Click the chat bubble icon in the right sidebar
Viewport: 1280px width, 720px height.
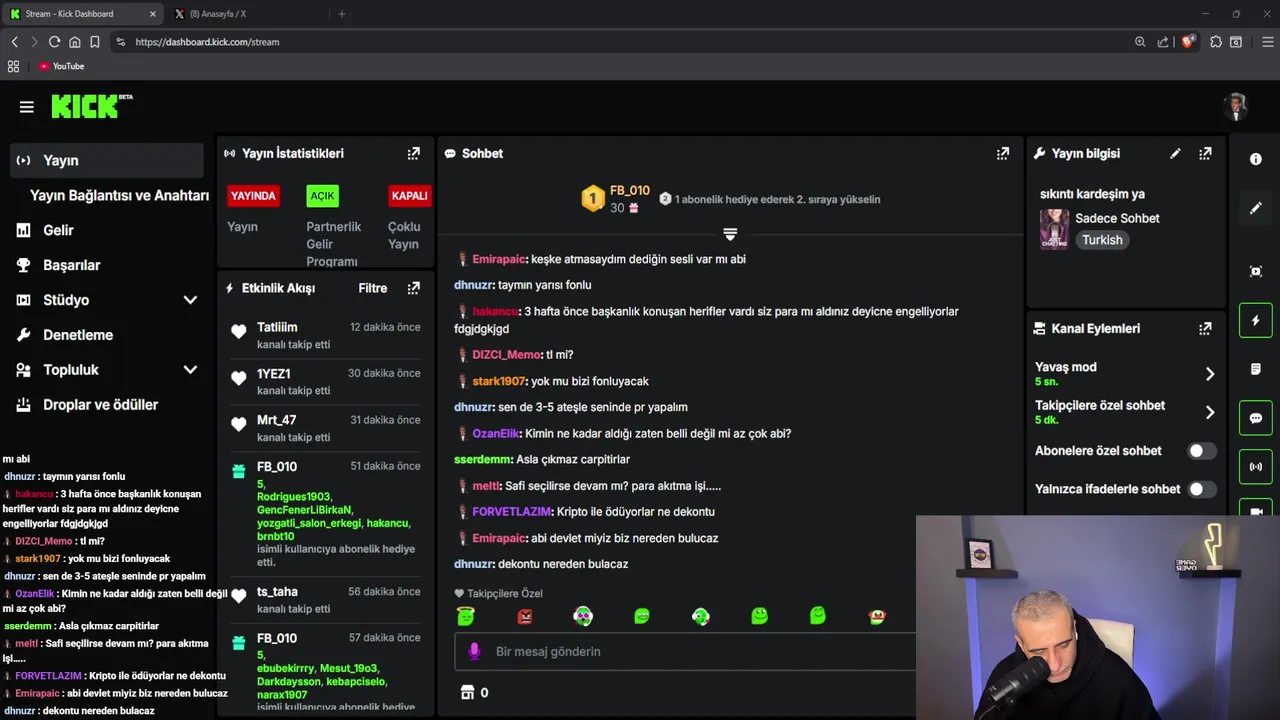coord(1256,418)
